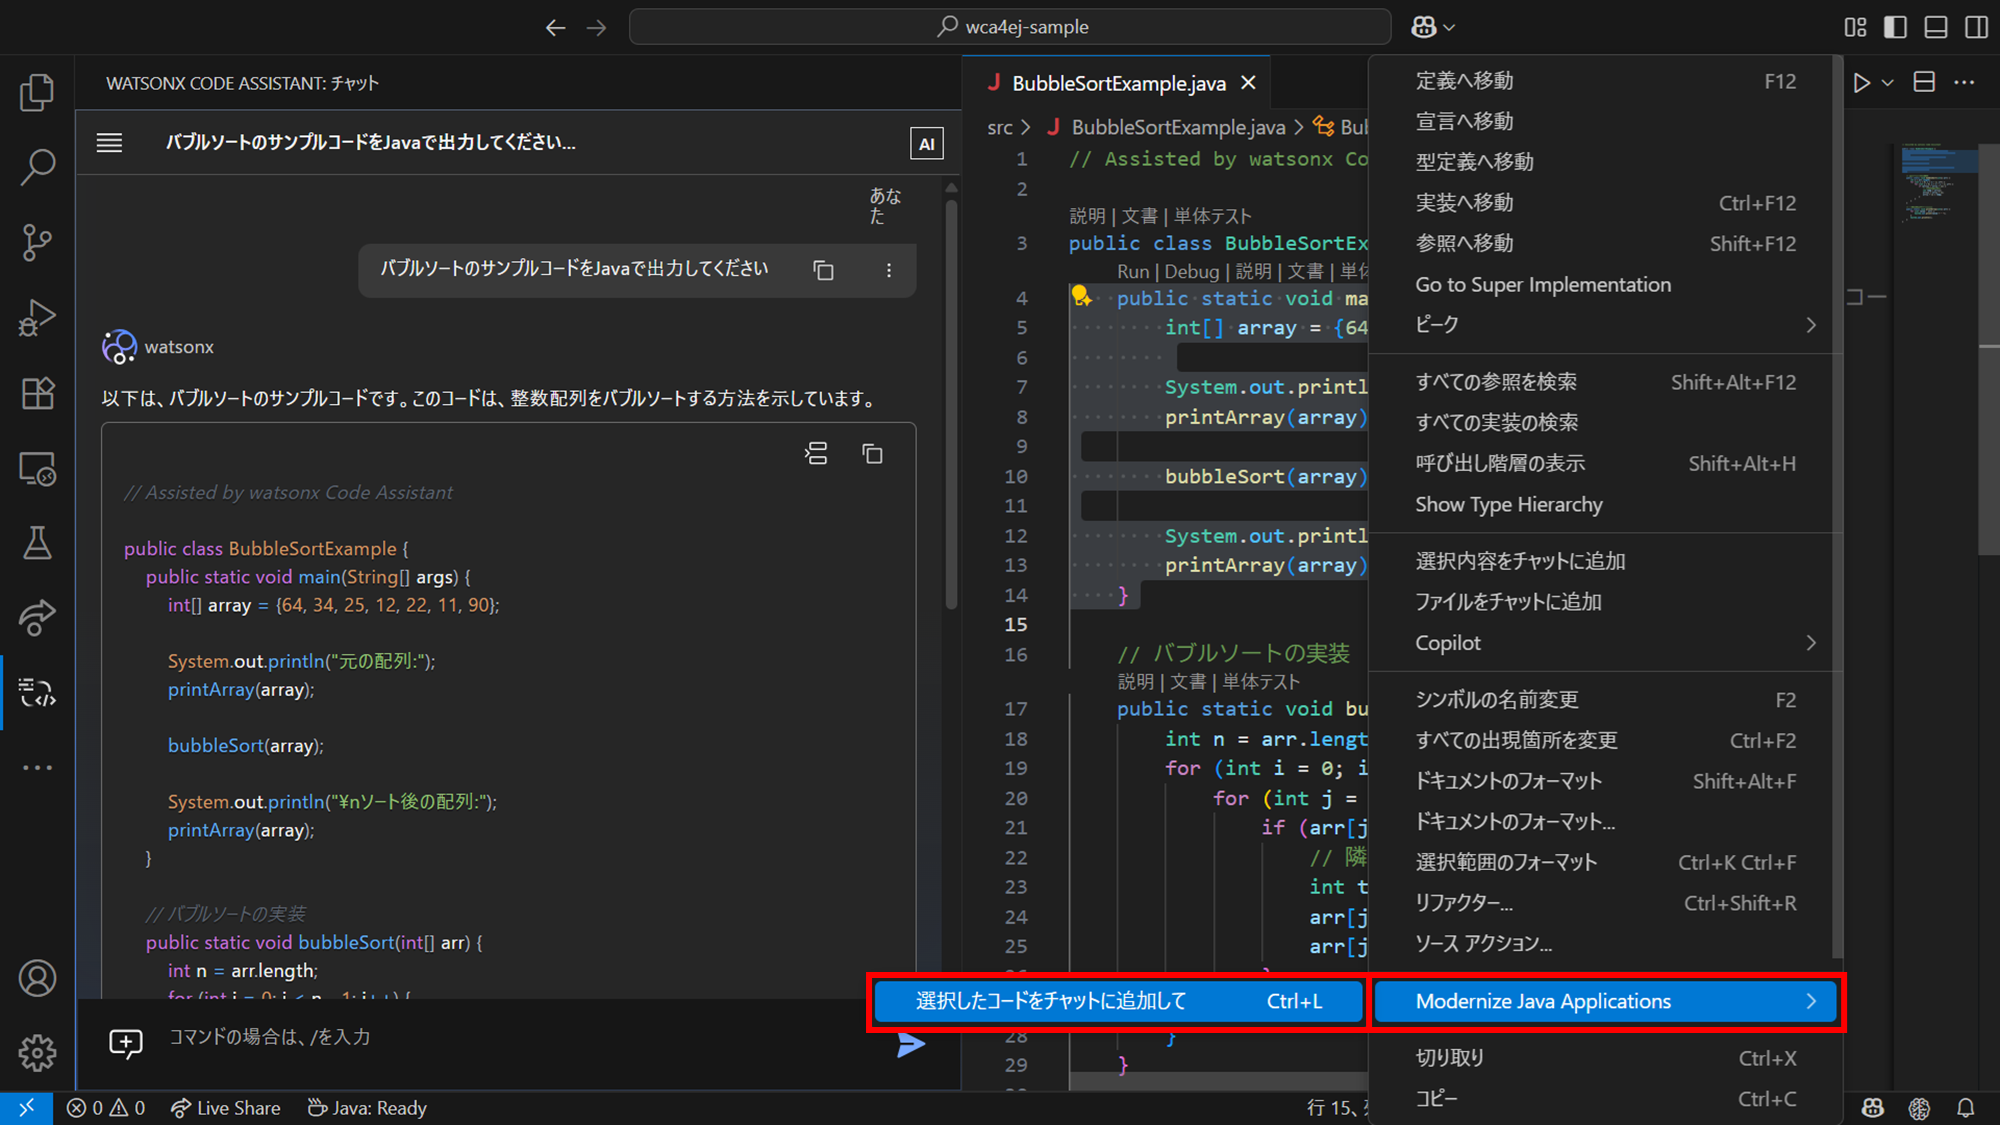Toggle the primary side bar layout
This screenshot has height=1125, width=2000.
pos(1895,27)
